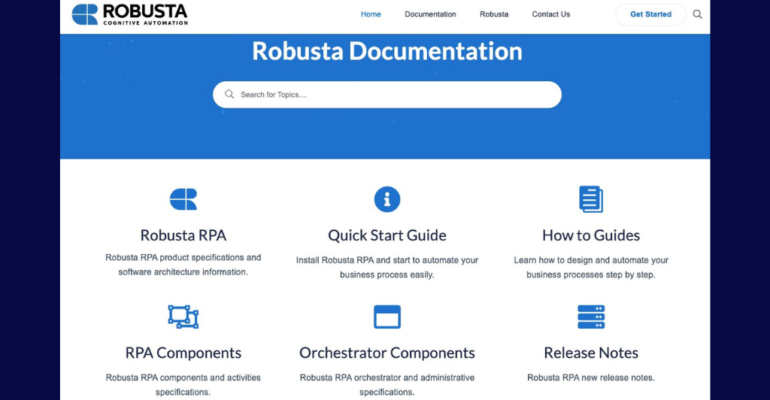Click the Robusta Documentation title
Viewport: 770px width, 400px height.
click(x=387, y=51)
